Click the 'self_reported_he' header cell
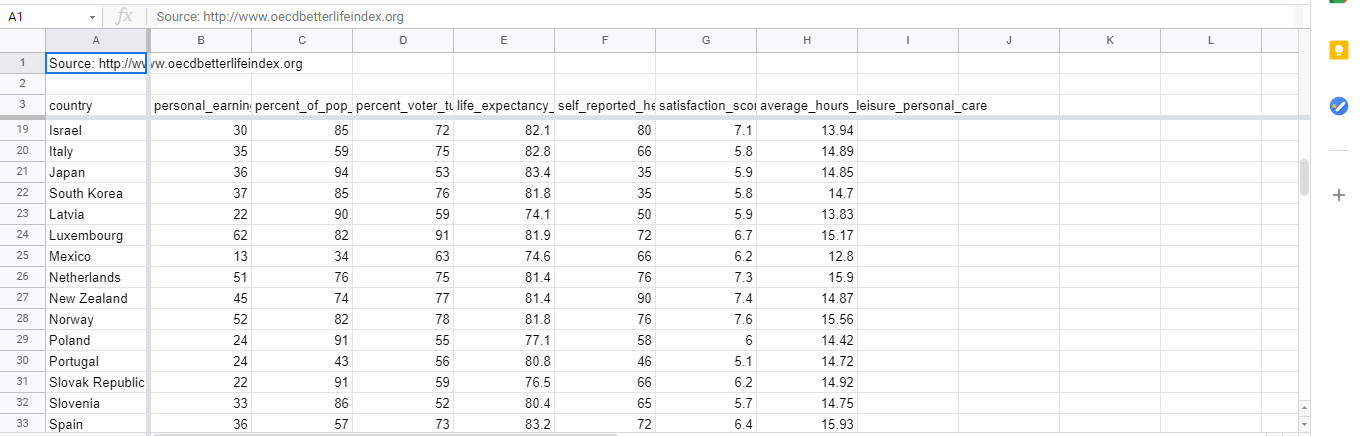This screenshot has height=436, width=1366. 605,105
